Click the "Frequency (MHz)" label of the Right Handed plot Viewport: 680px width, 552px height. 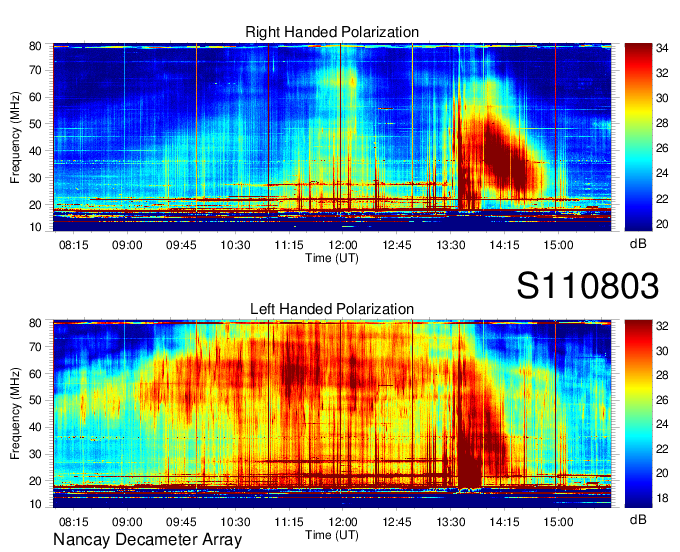(15, 137)
